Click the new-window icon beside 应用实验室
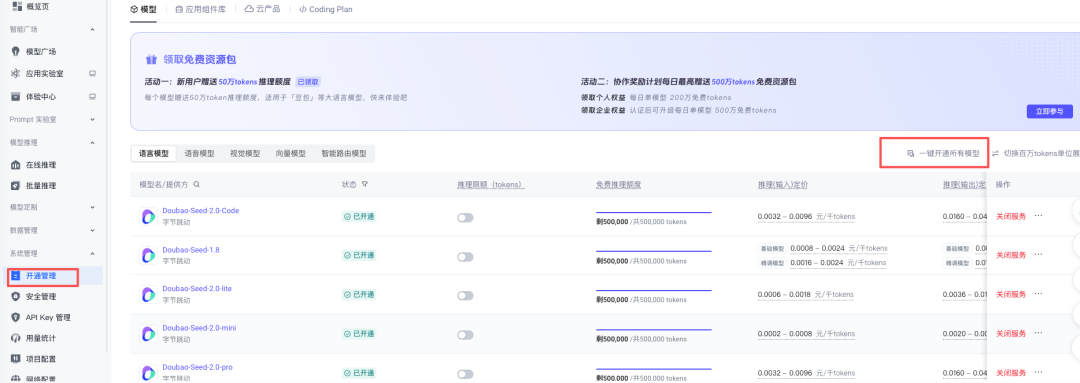The height and width of the screenshot is (383, 1080). (92, 73)
